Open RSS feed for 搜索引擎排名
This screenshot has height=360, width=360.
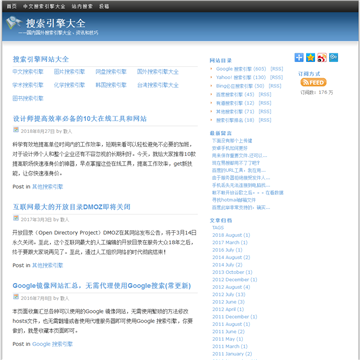[265, 120]
